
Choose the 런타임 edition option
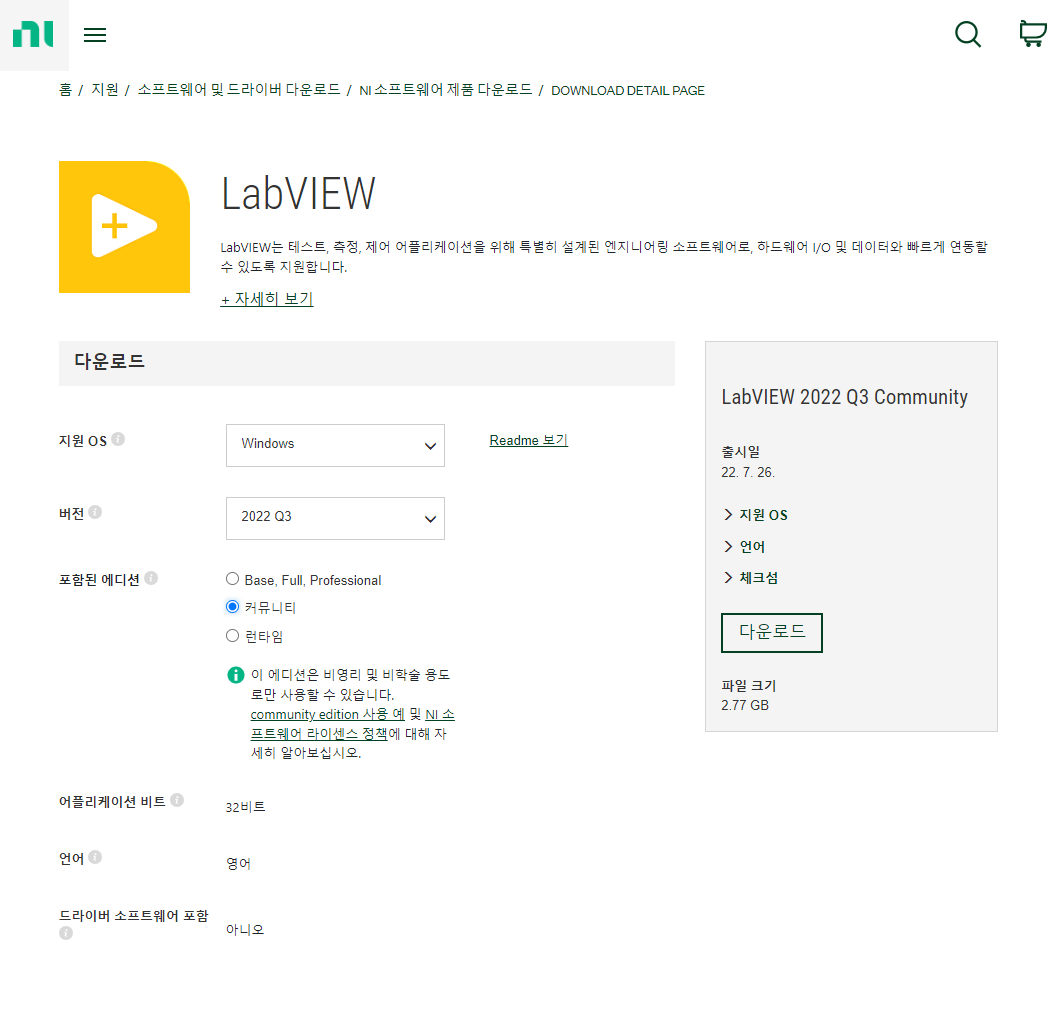[x=232, y=635]
